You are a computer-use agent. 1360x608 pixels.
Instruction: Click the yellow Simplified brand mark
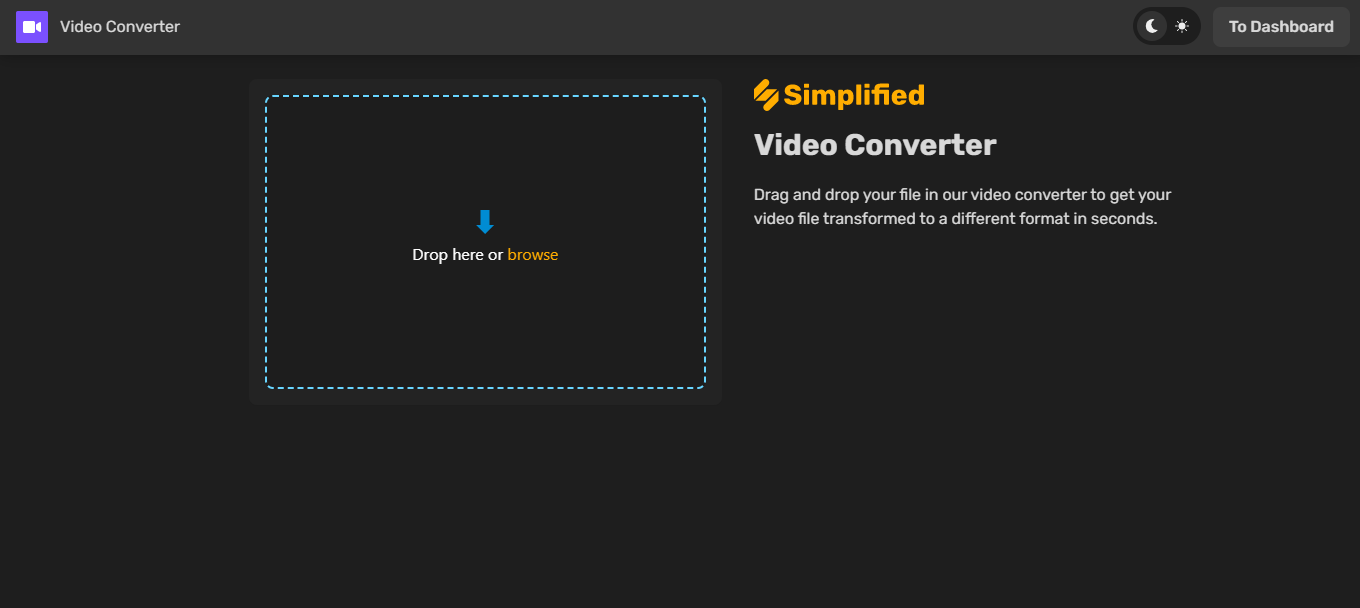point(766,93)
